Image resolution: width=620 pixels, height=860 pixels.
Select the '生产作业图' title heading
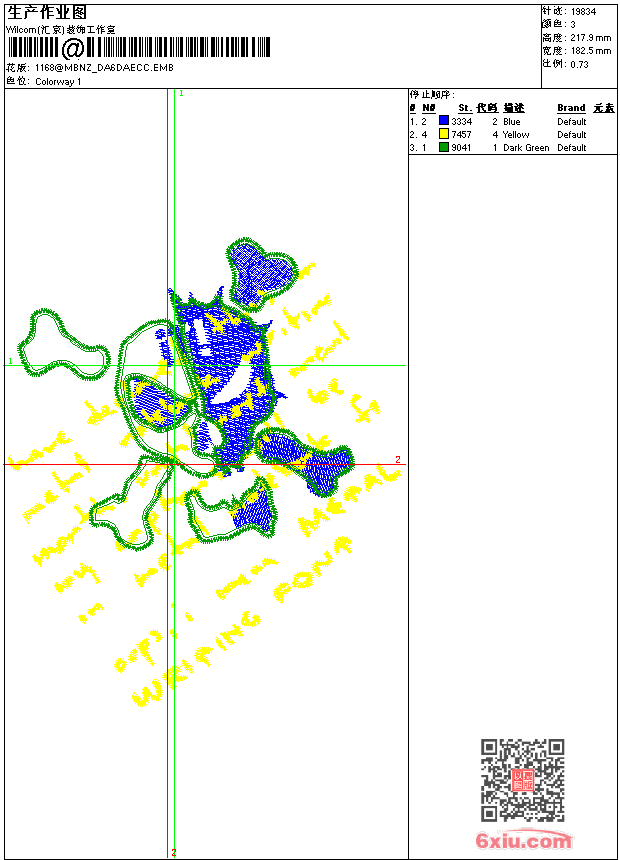point(47,12)
